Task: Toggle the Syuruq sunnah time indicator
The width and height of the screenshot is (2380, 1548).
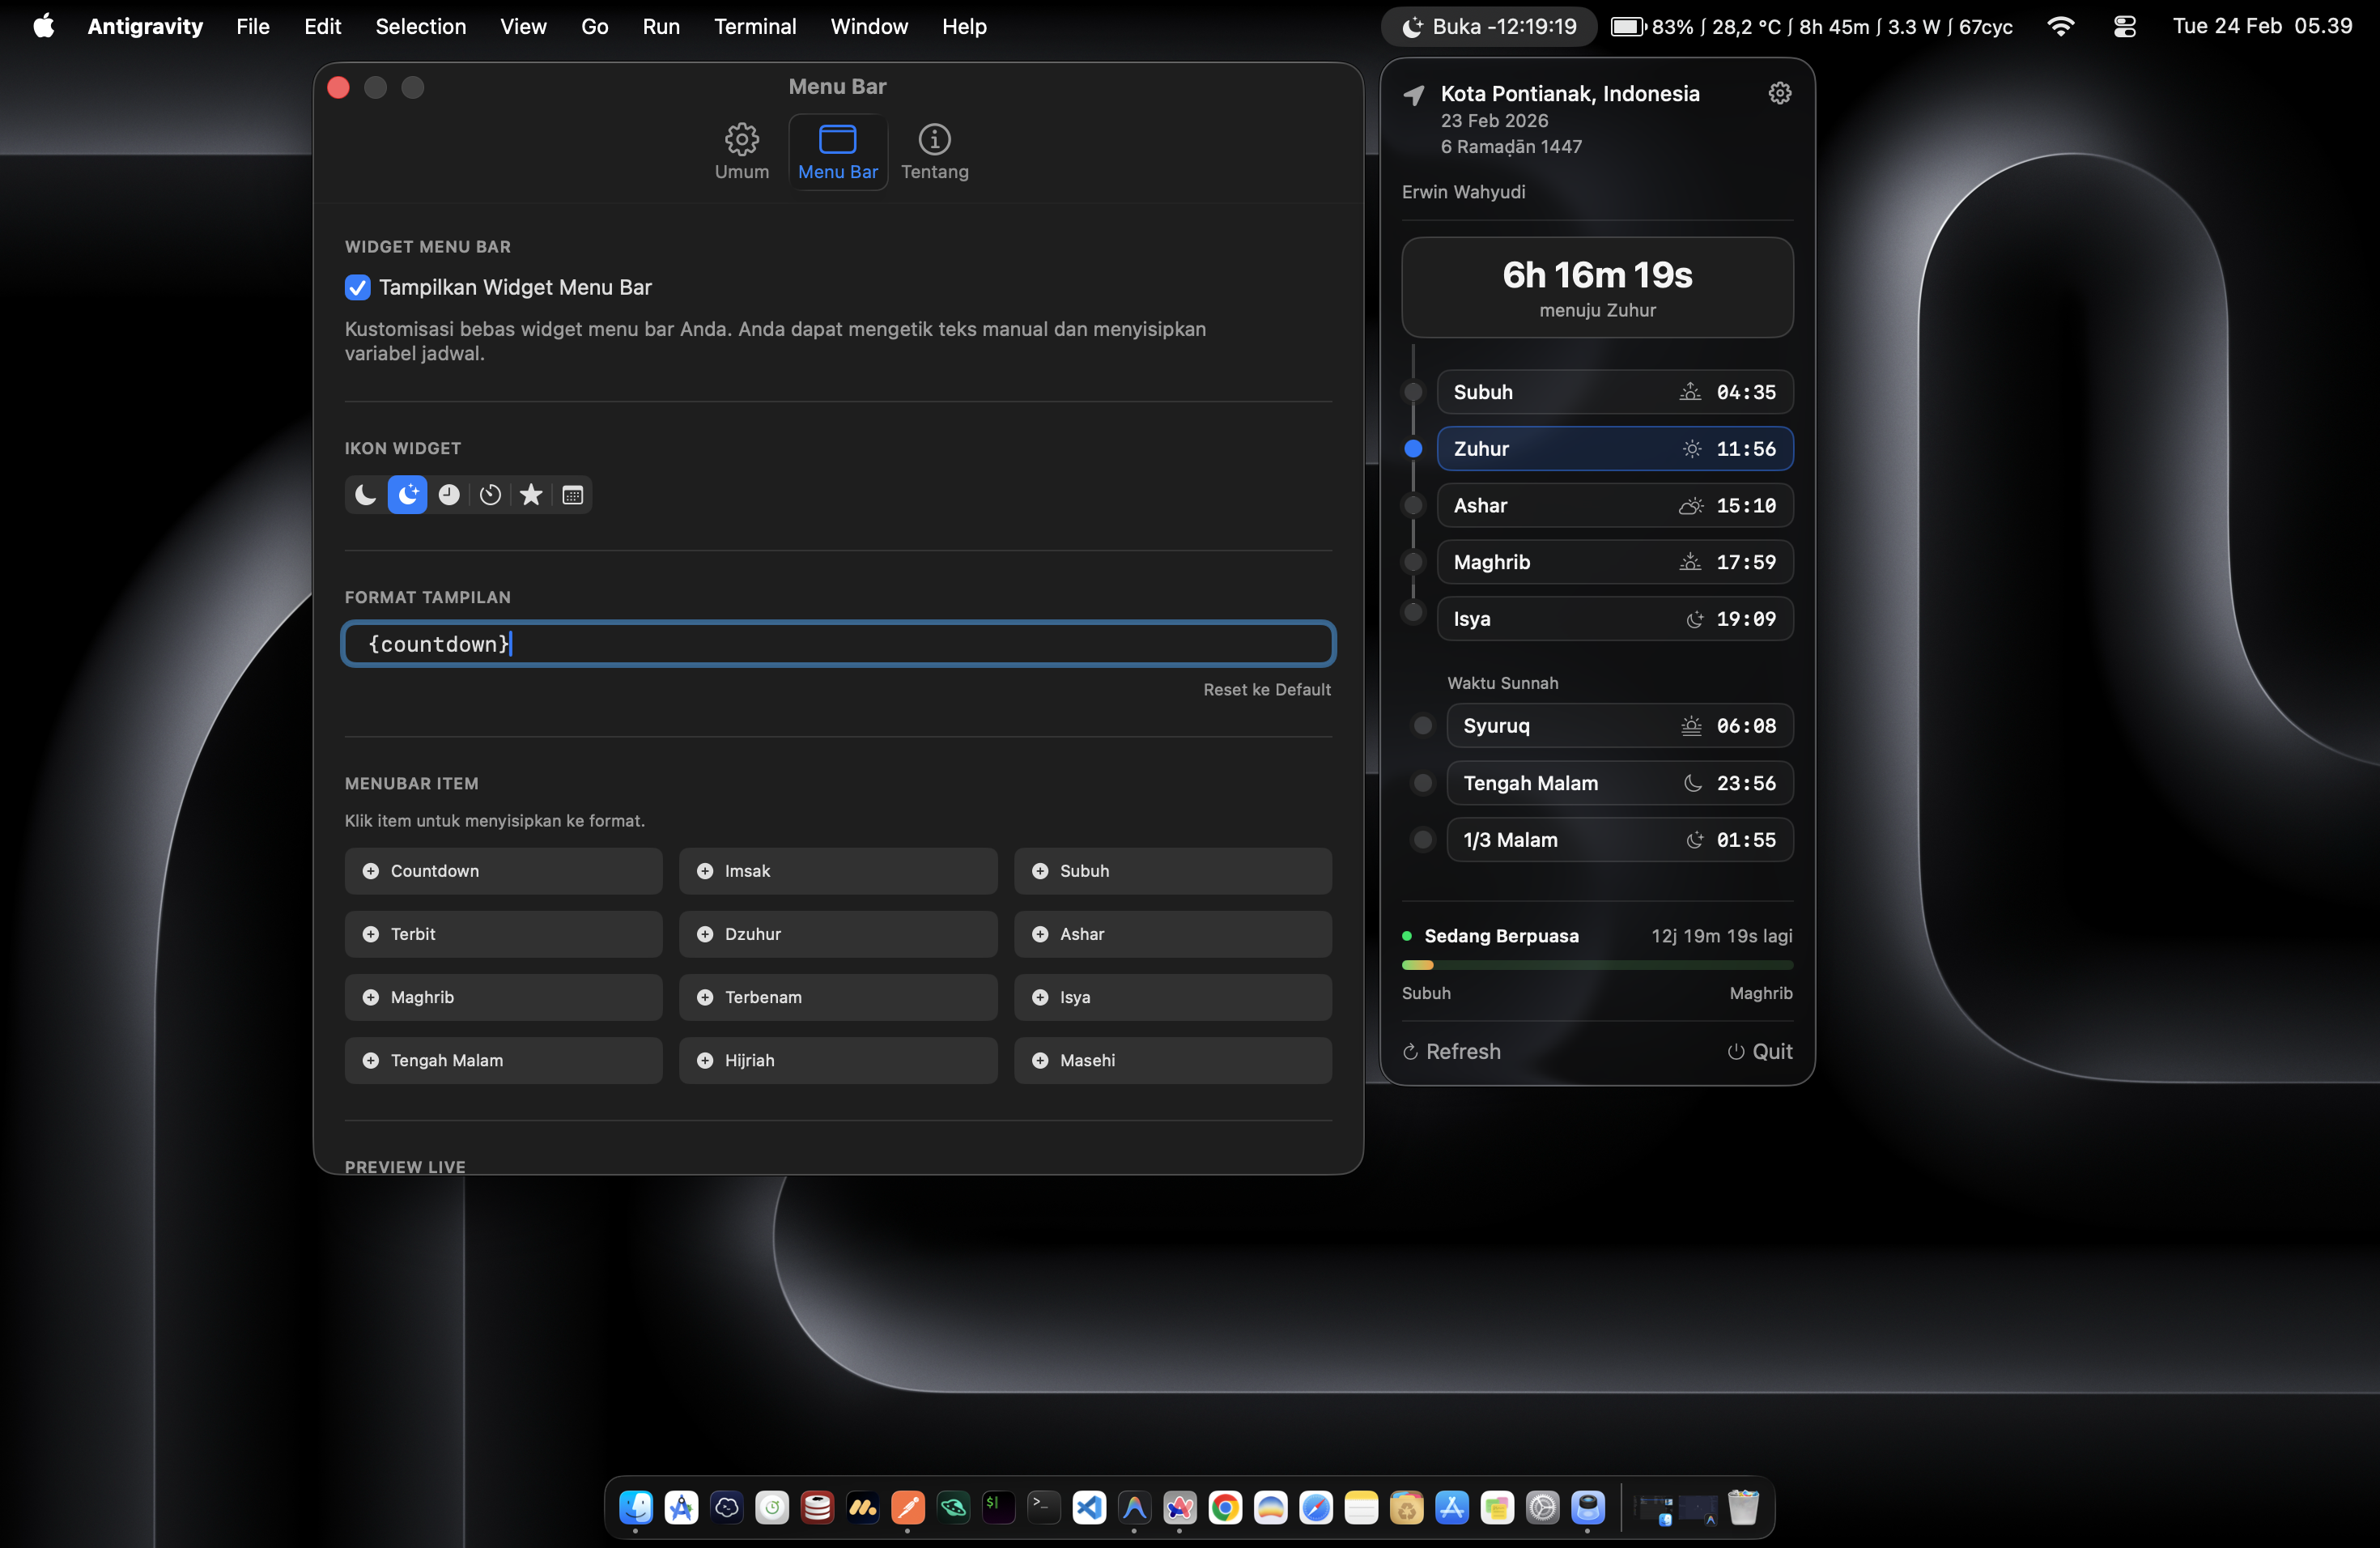Action: pyautogui.click(x=1422, y=726)
